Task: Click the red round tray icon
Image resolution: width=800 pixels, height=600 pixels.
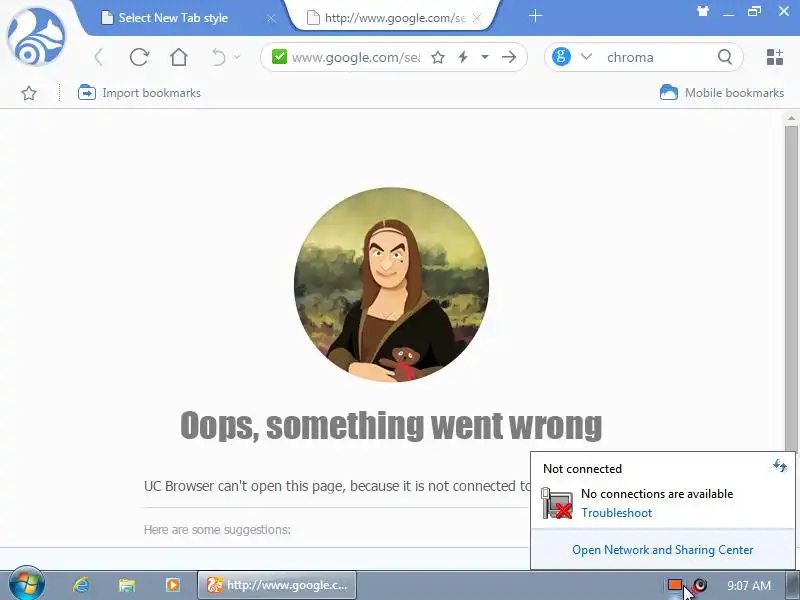Action: (700, 584)
